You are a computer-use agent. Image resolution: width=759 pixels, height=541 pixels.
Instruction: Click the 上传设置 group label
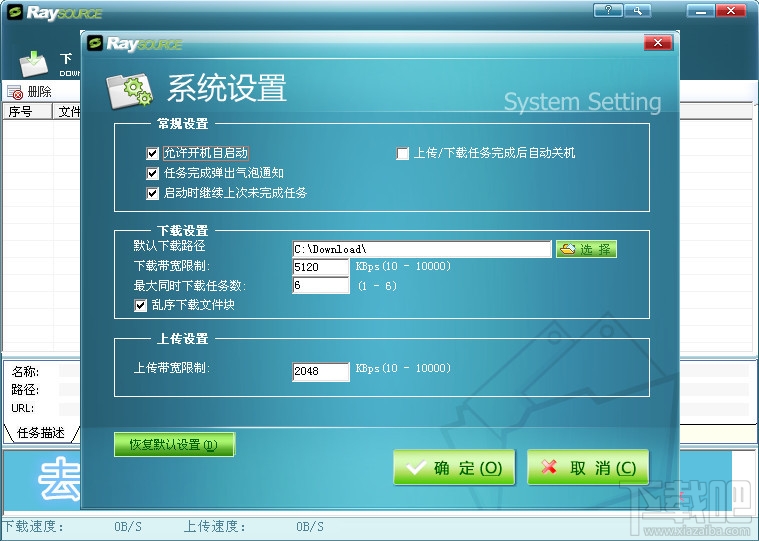pyautogui.click(x=182, y=339)
